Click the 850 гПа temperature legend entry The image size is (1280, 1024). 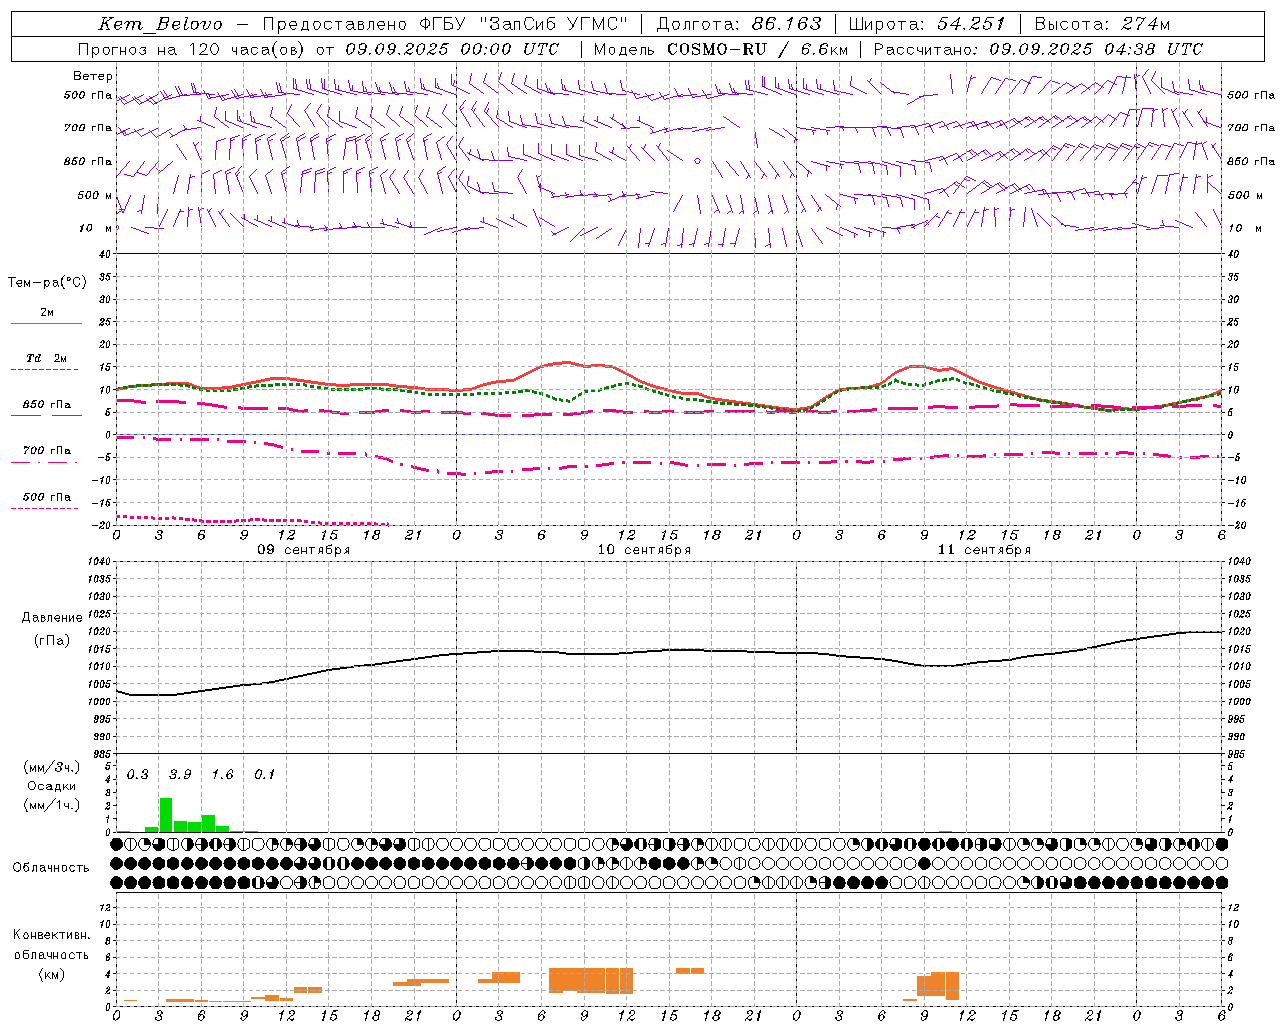(x=47, y=405)
